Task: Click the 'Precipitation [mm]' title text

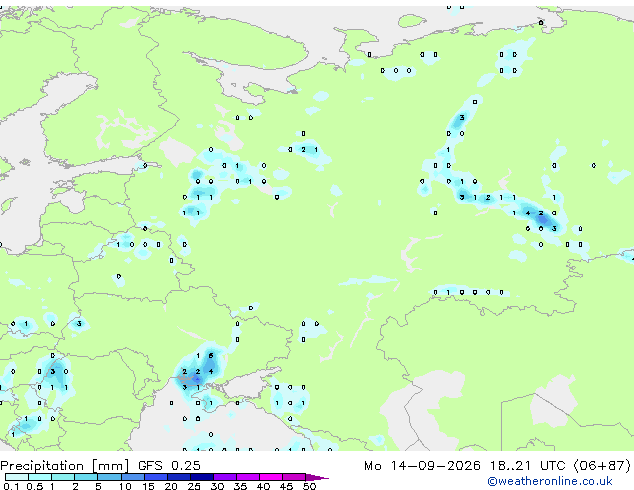Action: 65,466
